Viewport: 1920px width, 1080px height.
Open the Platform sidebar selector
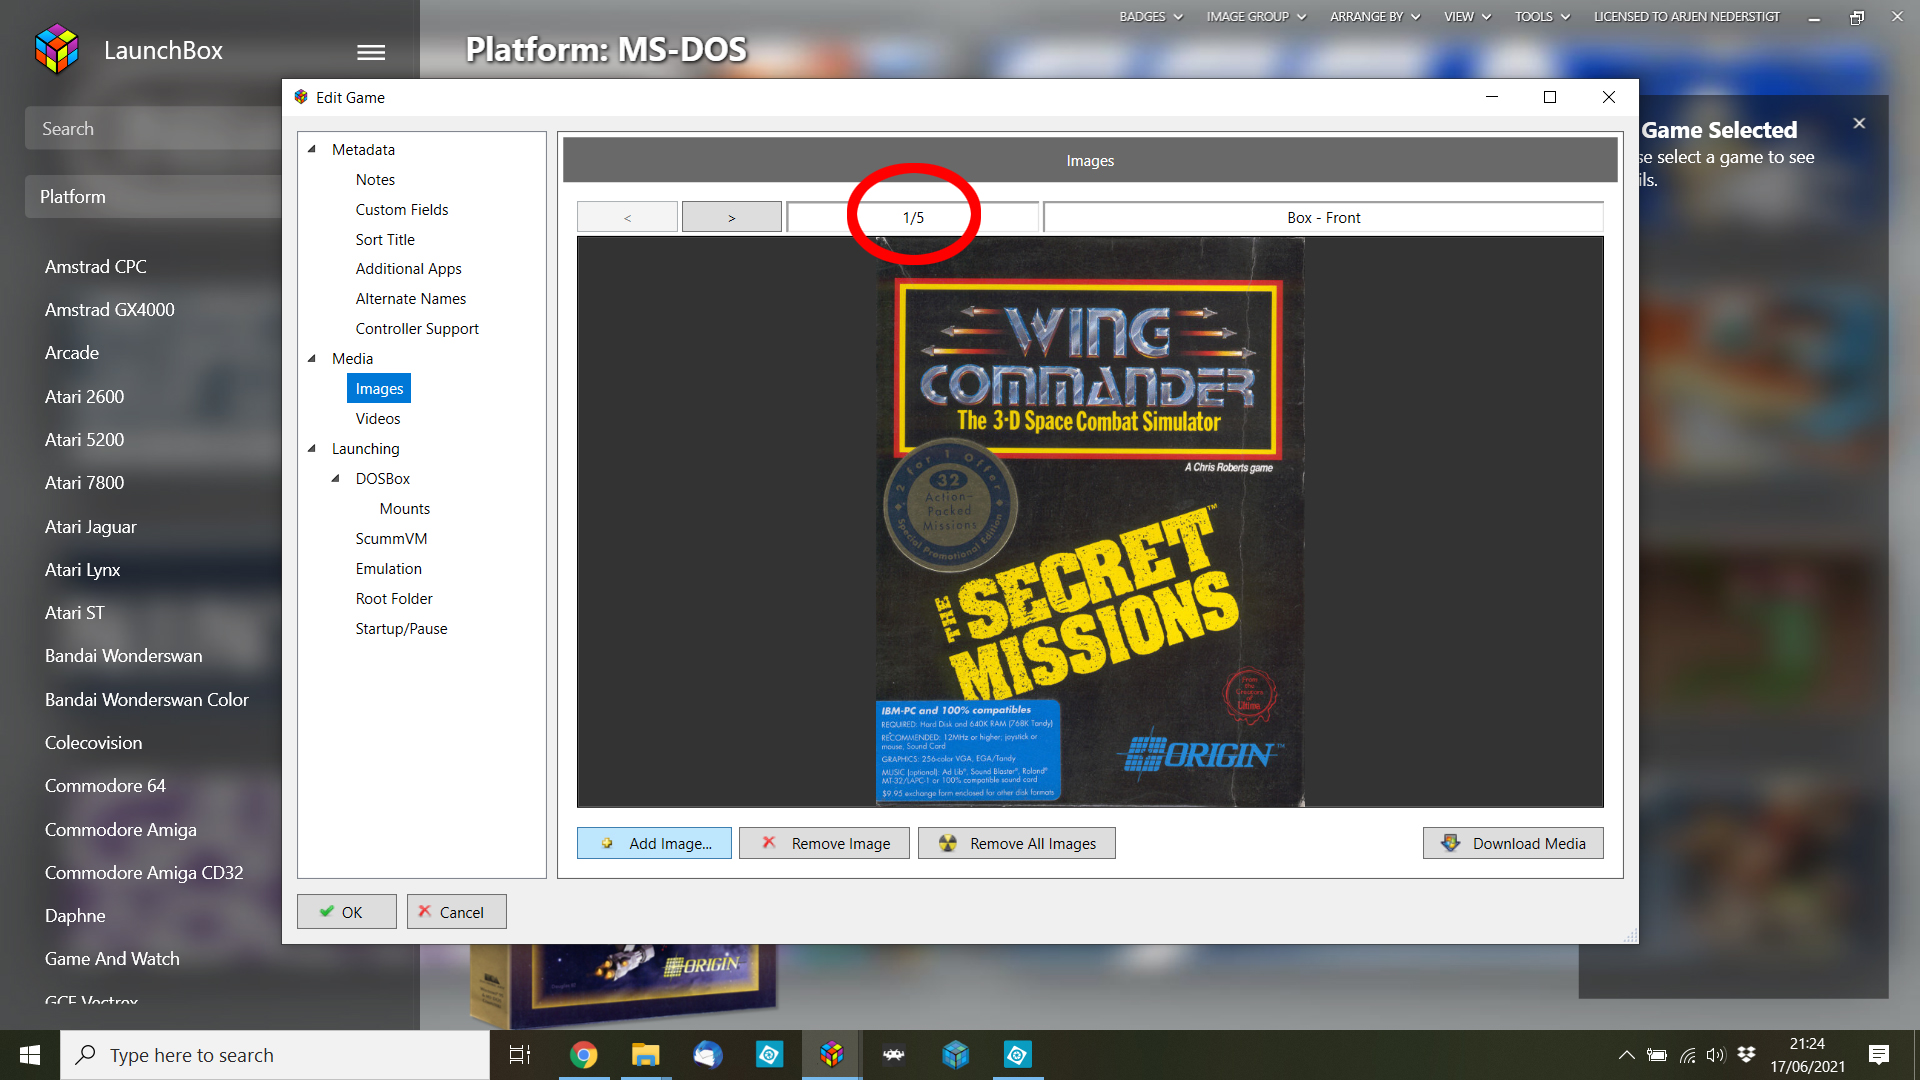(x=152, y=197)
